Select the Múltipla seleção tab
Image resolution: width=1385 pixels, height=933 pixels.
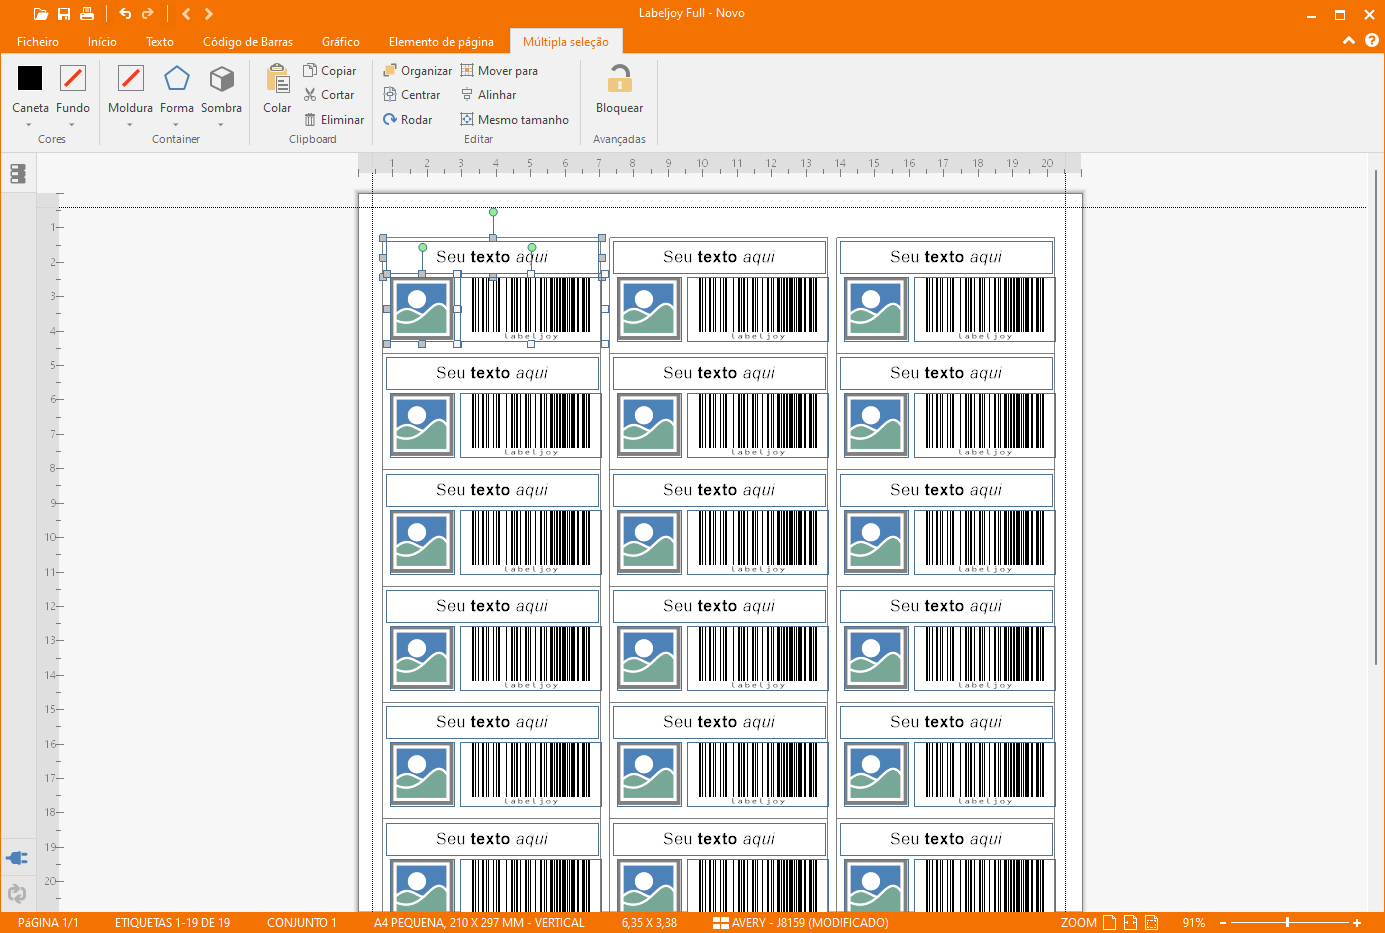click(x=566, y=42)
